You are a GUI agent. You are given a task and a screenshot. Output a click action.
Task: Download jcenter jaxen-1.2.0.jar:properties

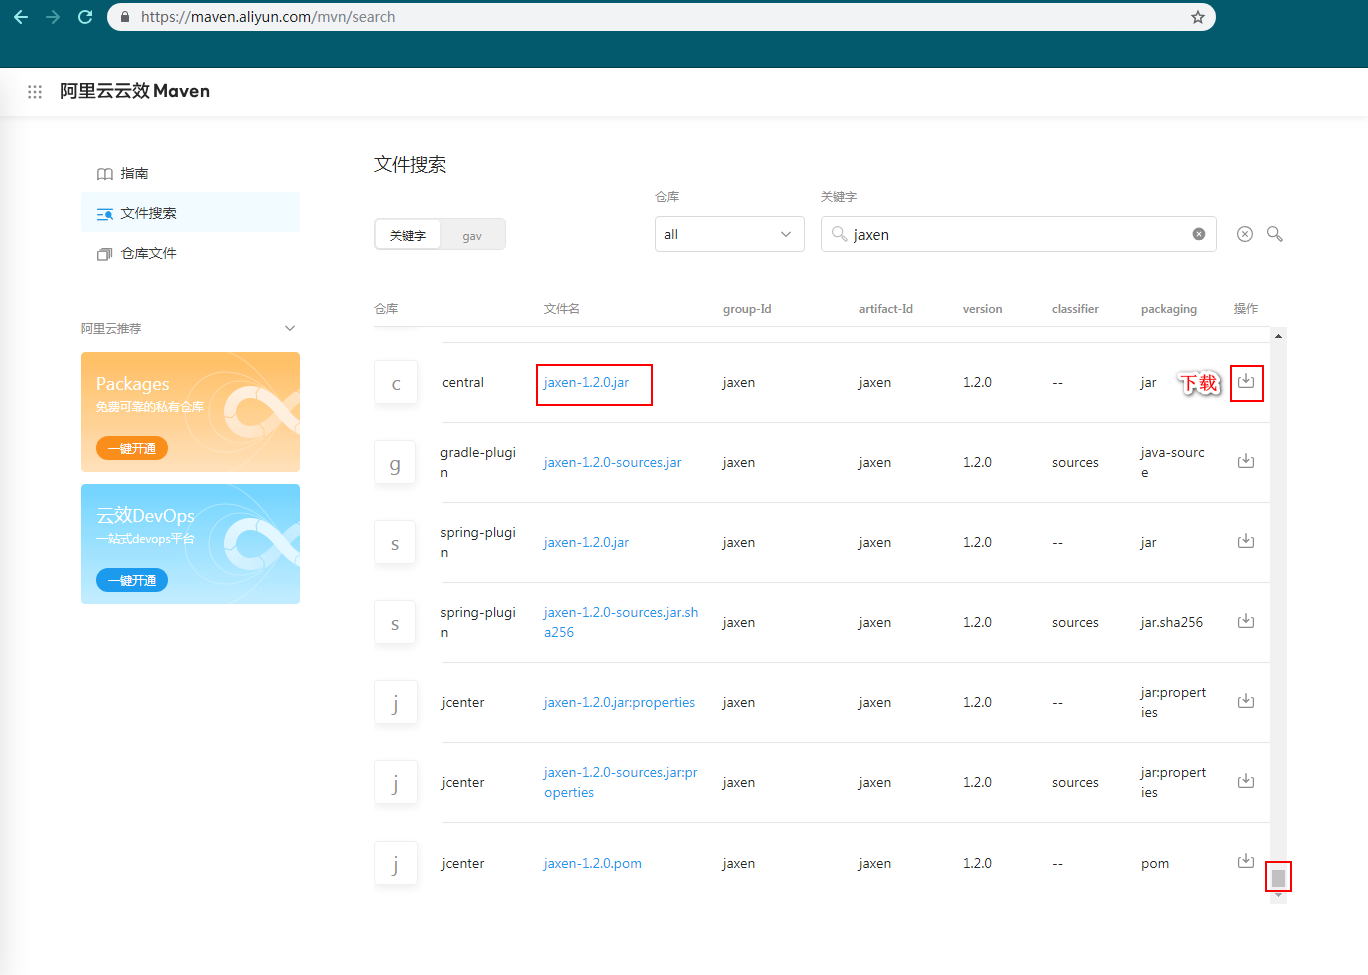(x=1246, y=701)
